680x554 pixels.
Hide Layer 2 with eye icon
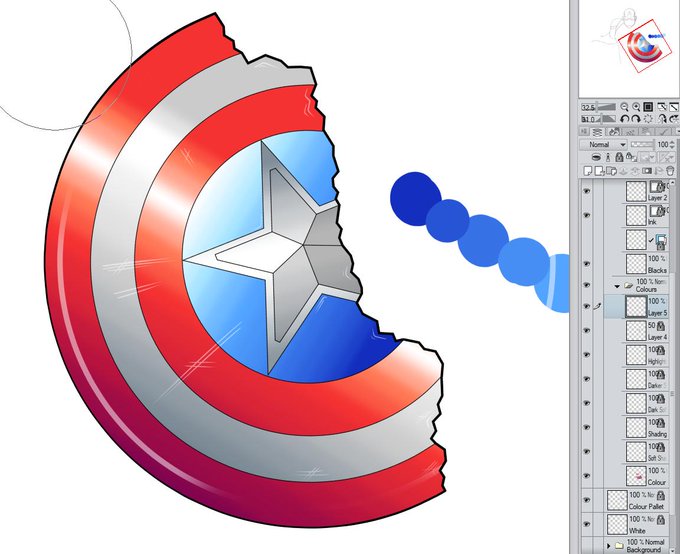click(x=587, y=191)
